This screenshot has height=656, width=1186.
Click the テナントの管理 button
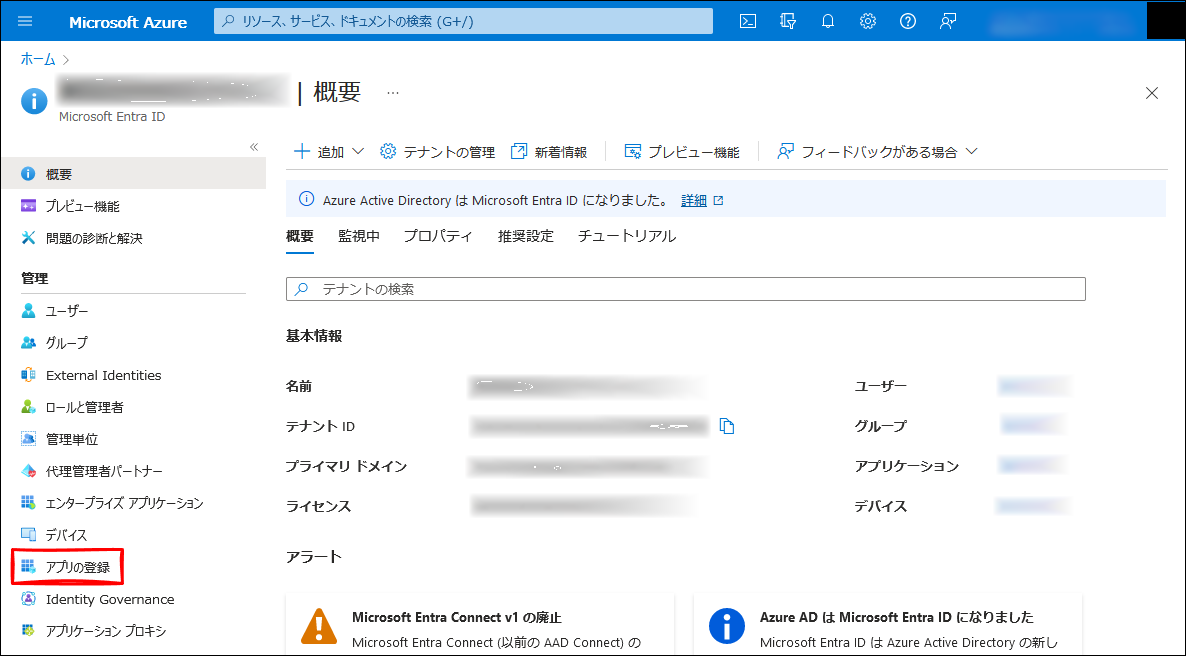pyautogui.click(x=438, y=152)
